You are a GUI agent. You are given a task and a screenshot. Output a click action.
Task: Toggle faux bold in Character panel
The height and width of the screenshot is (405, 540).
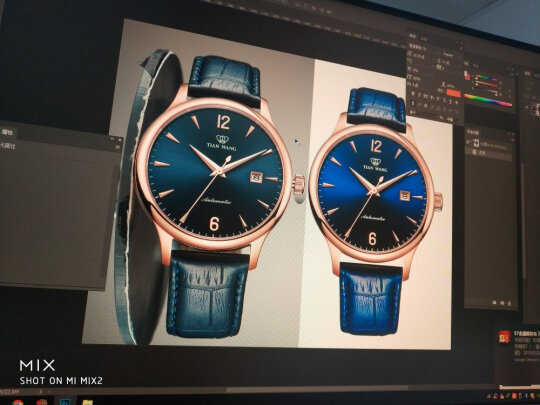[414, 94]
